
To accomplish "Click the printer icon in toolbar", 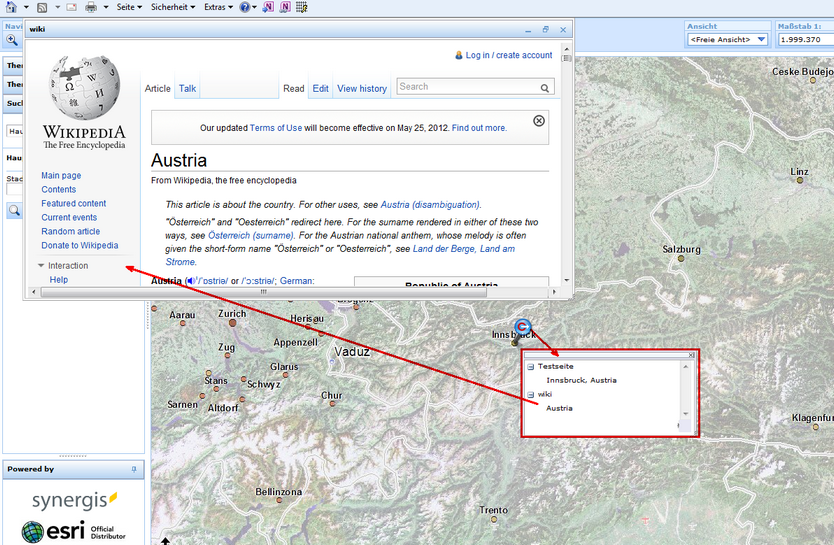I will coord(91,7).
